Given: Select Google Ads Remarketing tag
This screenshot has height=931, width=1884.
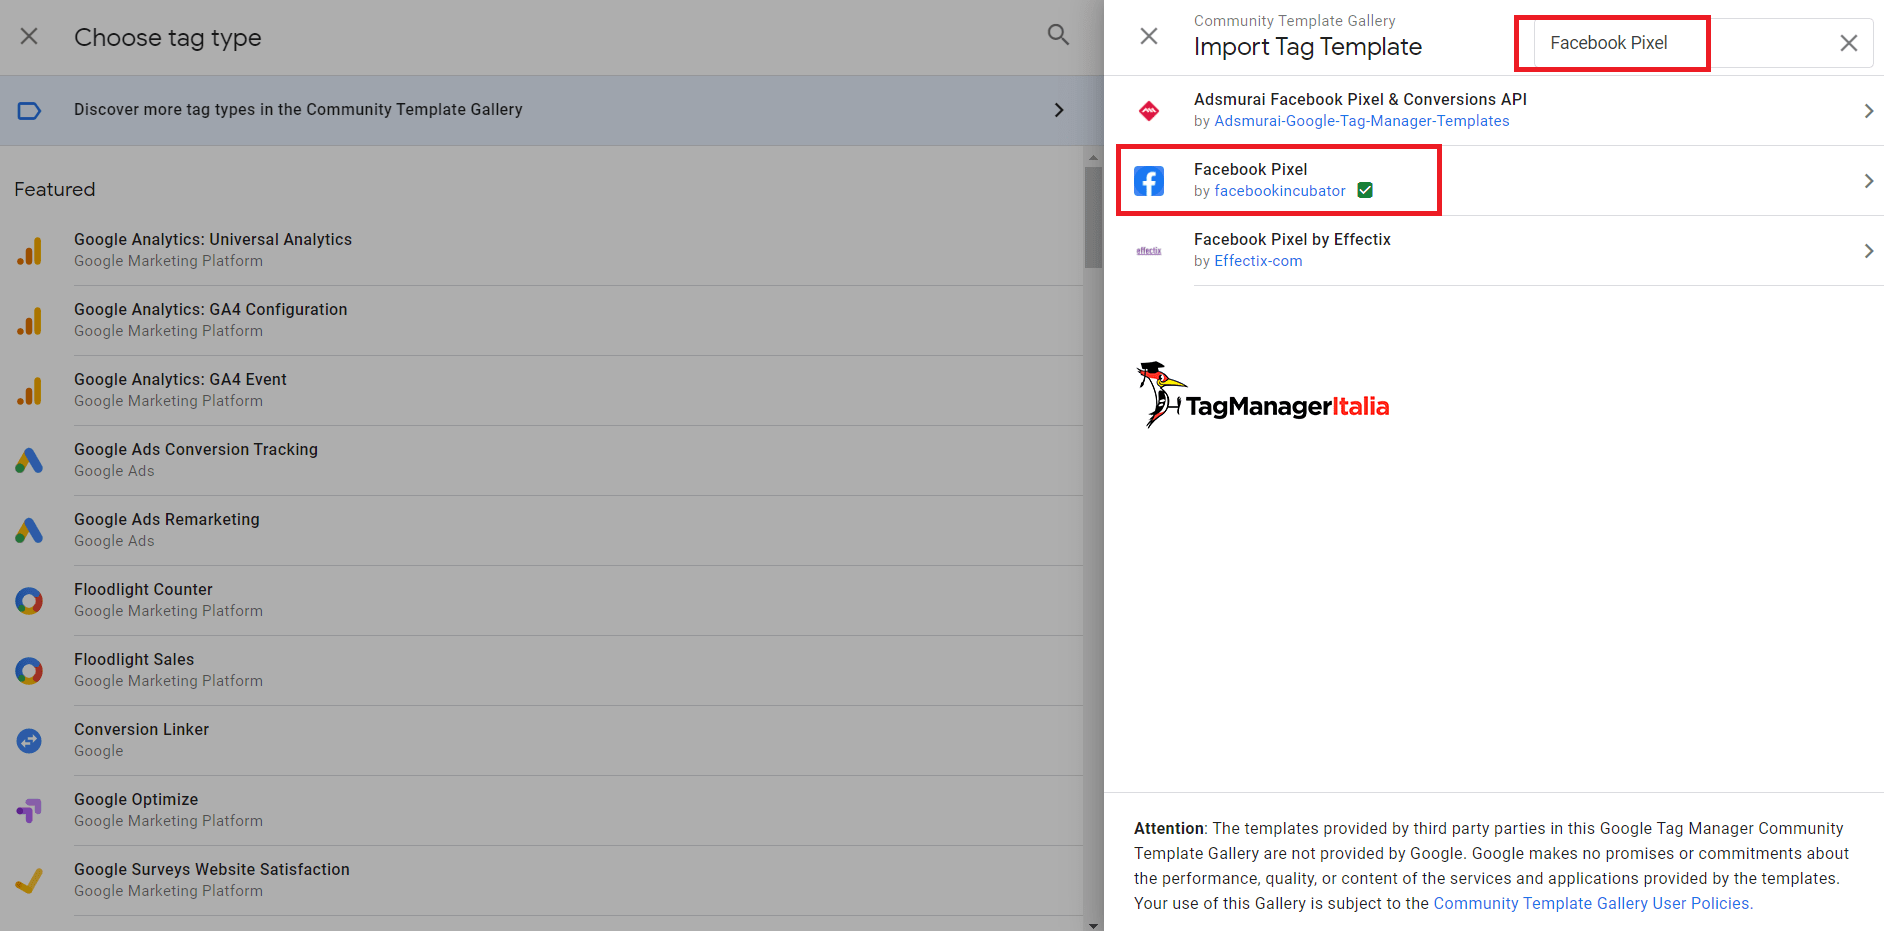Looking at the screenshot, I should pyautogui.click(x=541, y=531).
